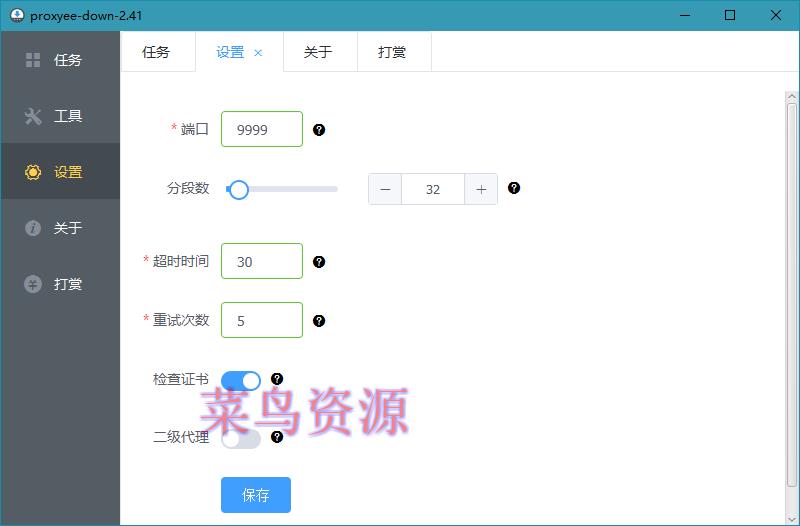Show help tip for 重试次数 field

(x=319, y=321)
